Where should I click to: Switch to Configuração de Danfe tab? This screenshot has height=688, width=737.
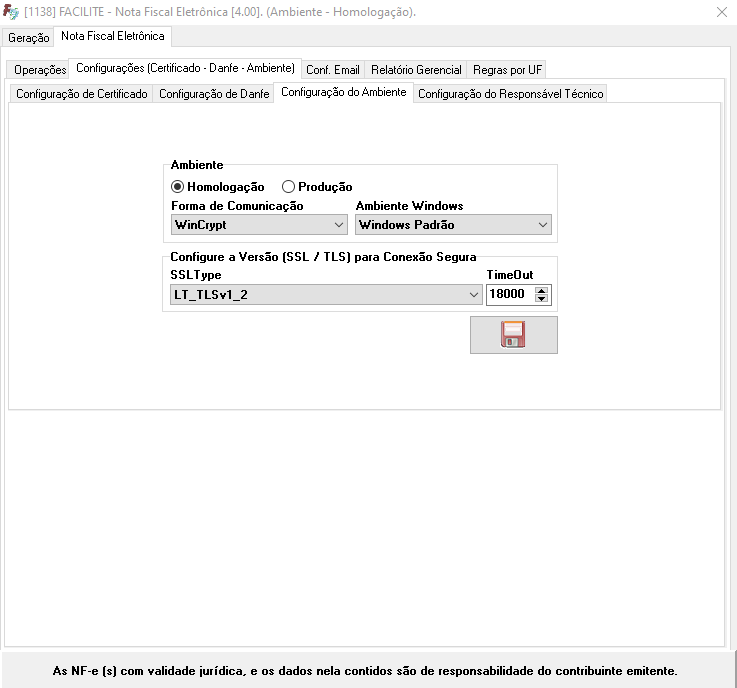coord(214,94)
